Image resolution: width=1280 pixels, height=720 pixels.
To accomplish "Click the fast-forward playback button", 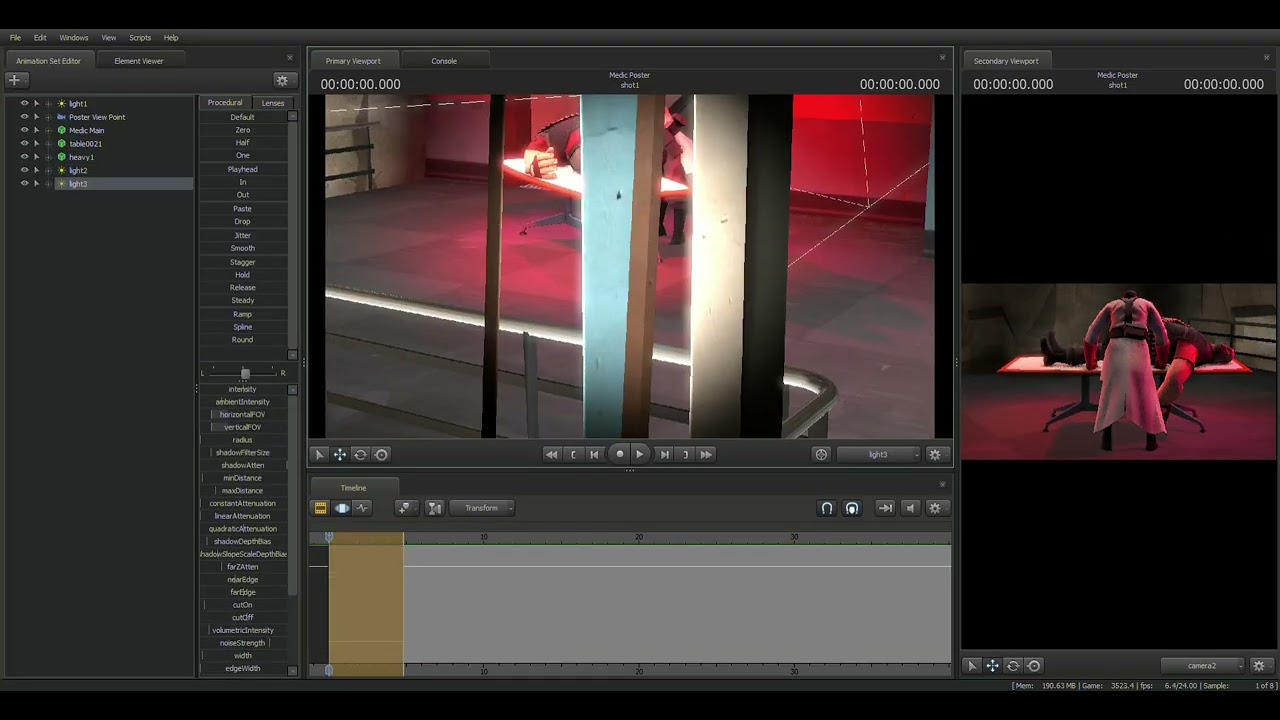I will (706, 454).
